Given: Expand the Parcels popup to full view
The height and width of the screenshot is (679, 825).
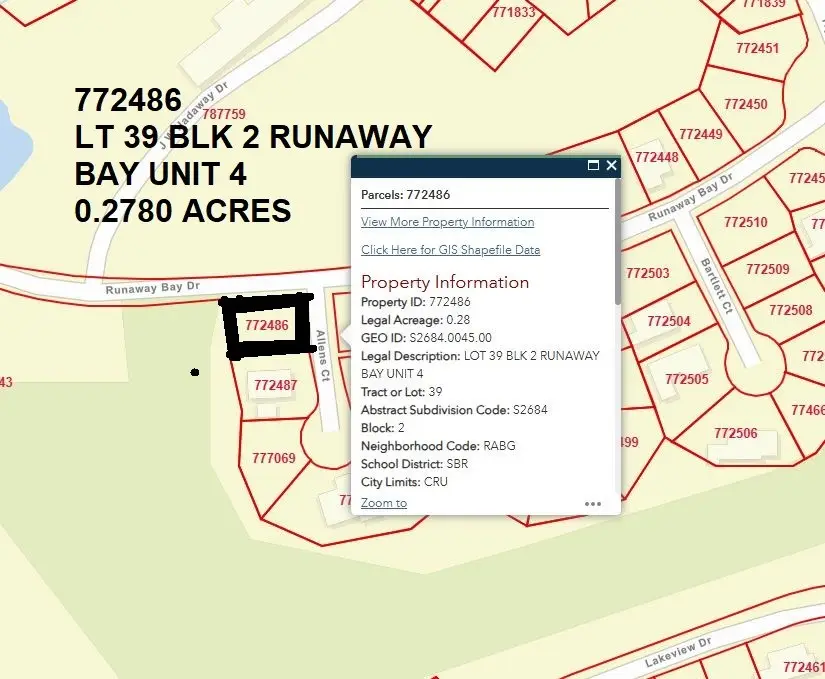Looking at the screenshot, I should (595, 166).
